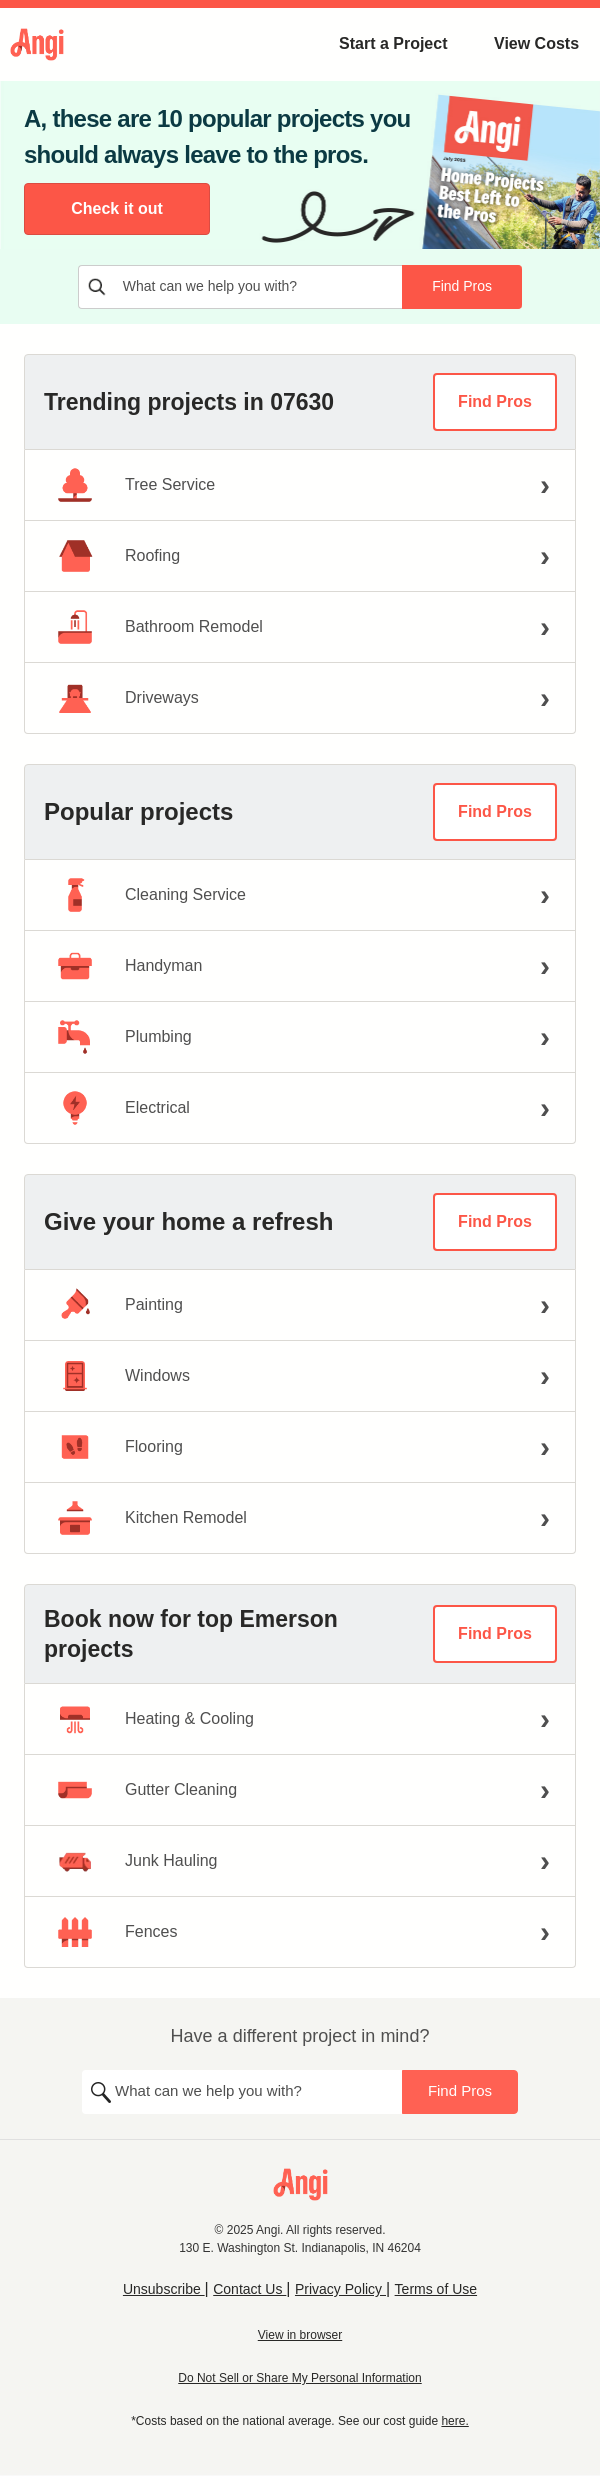
Task: Click the Electrical light bulb icon
Action: (x=75, y=1108)
